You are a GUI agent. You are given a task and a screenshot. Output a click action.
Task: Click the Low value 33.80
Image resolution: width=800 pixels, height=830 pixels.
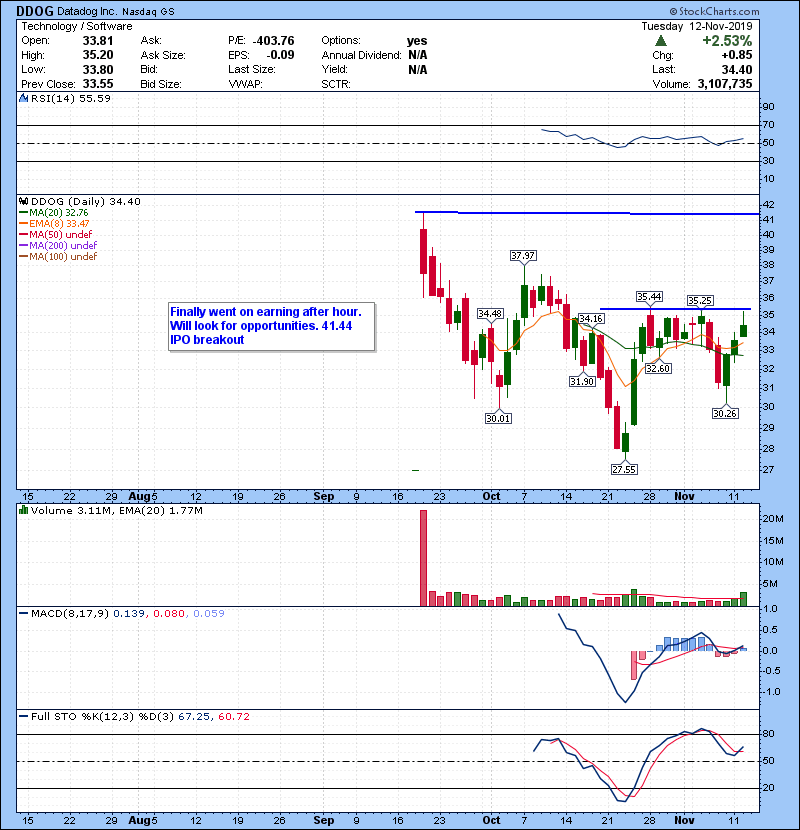[98, 69]
